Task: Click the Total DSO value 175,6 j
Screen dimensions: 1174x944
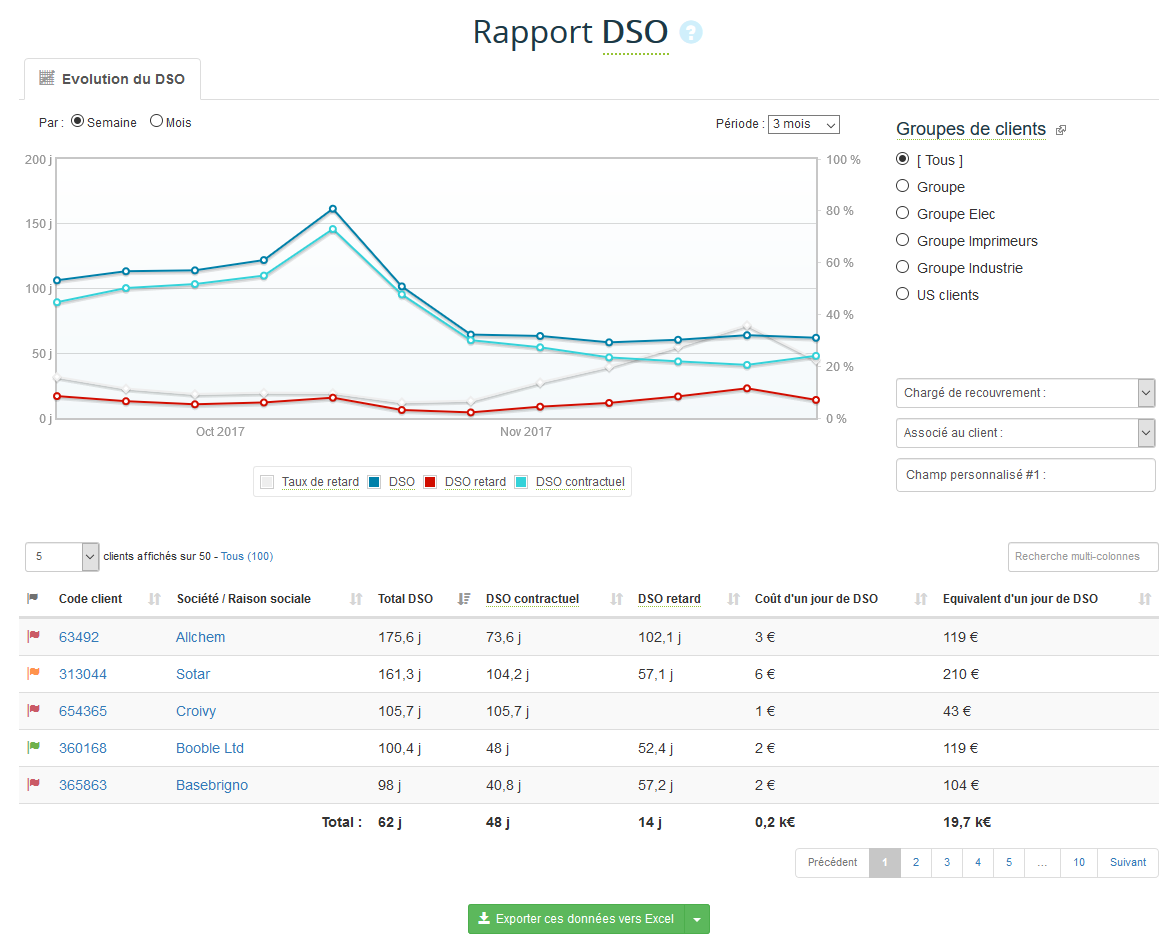Action: pyautogui.click(x=400, y=637)
